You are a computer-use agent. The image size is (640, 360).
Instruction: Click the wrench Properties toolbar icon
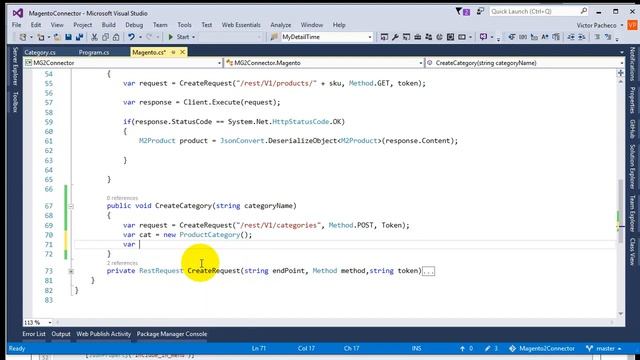(x=395, y=37)
